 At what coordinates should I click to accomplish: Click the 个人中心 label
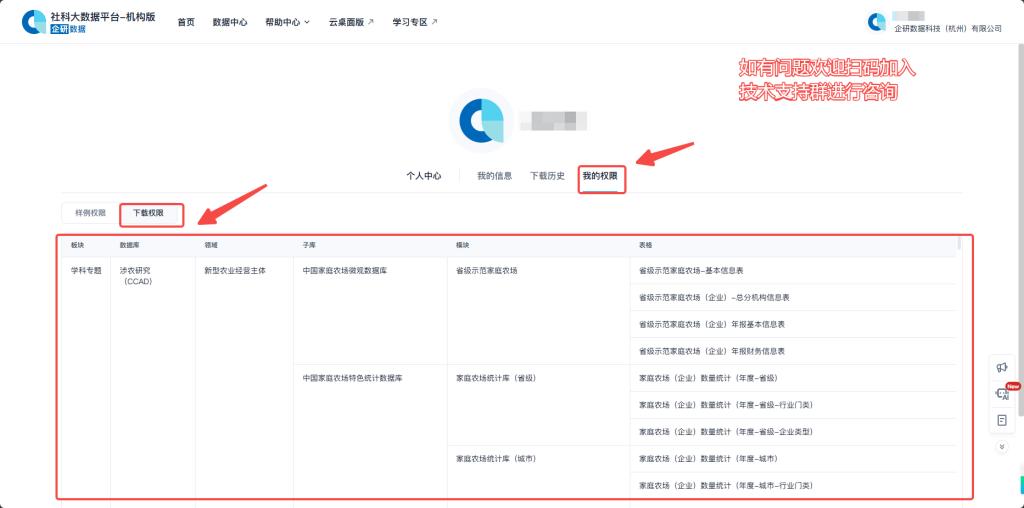[x=424, y=176]
